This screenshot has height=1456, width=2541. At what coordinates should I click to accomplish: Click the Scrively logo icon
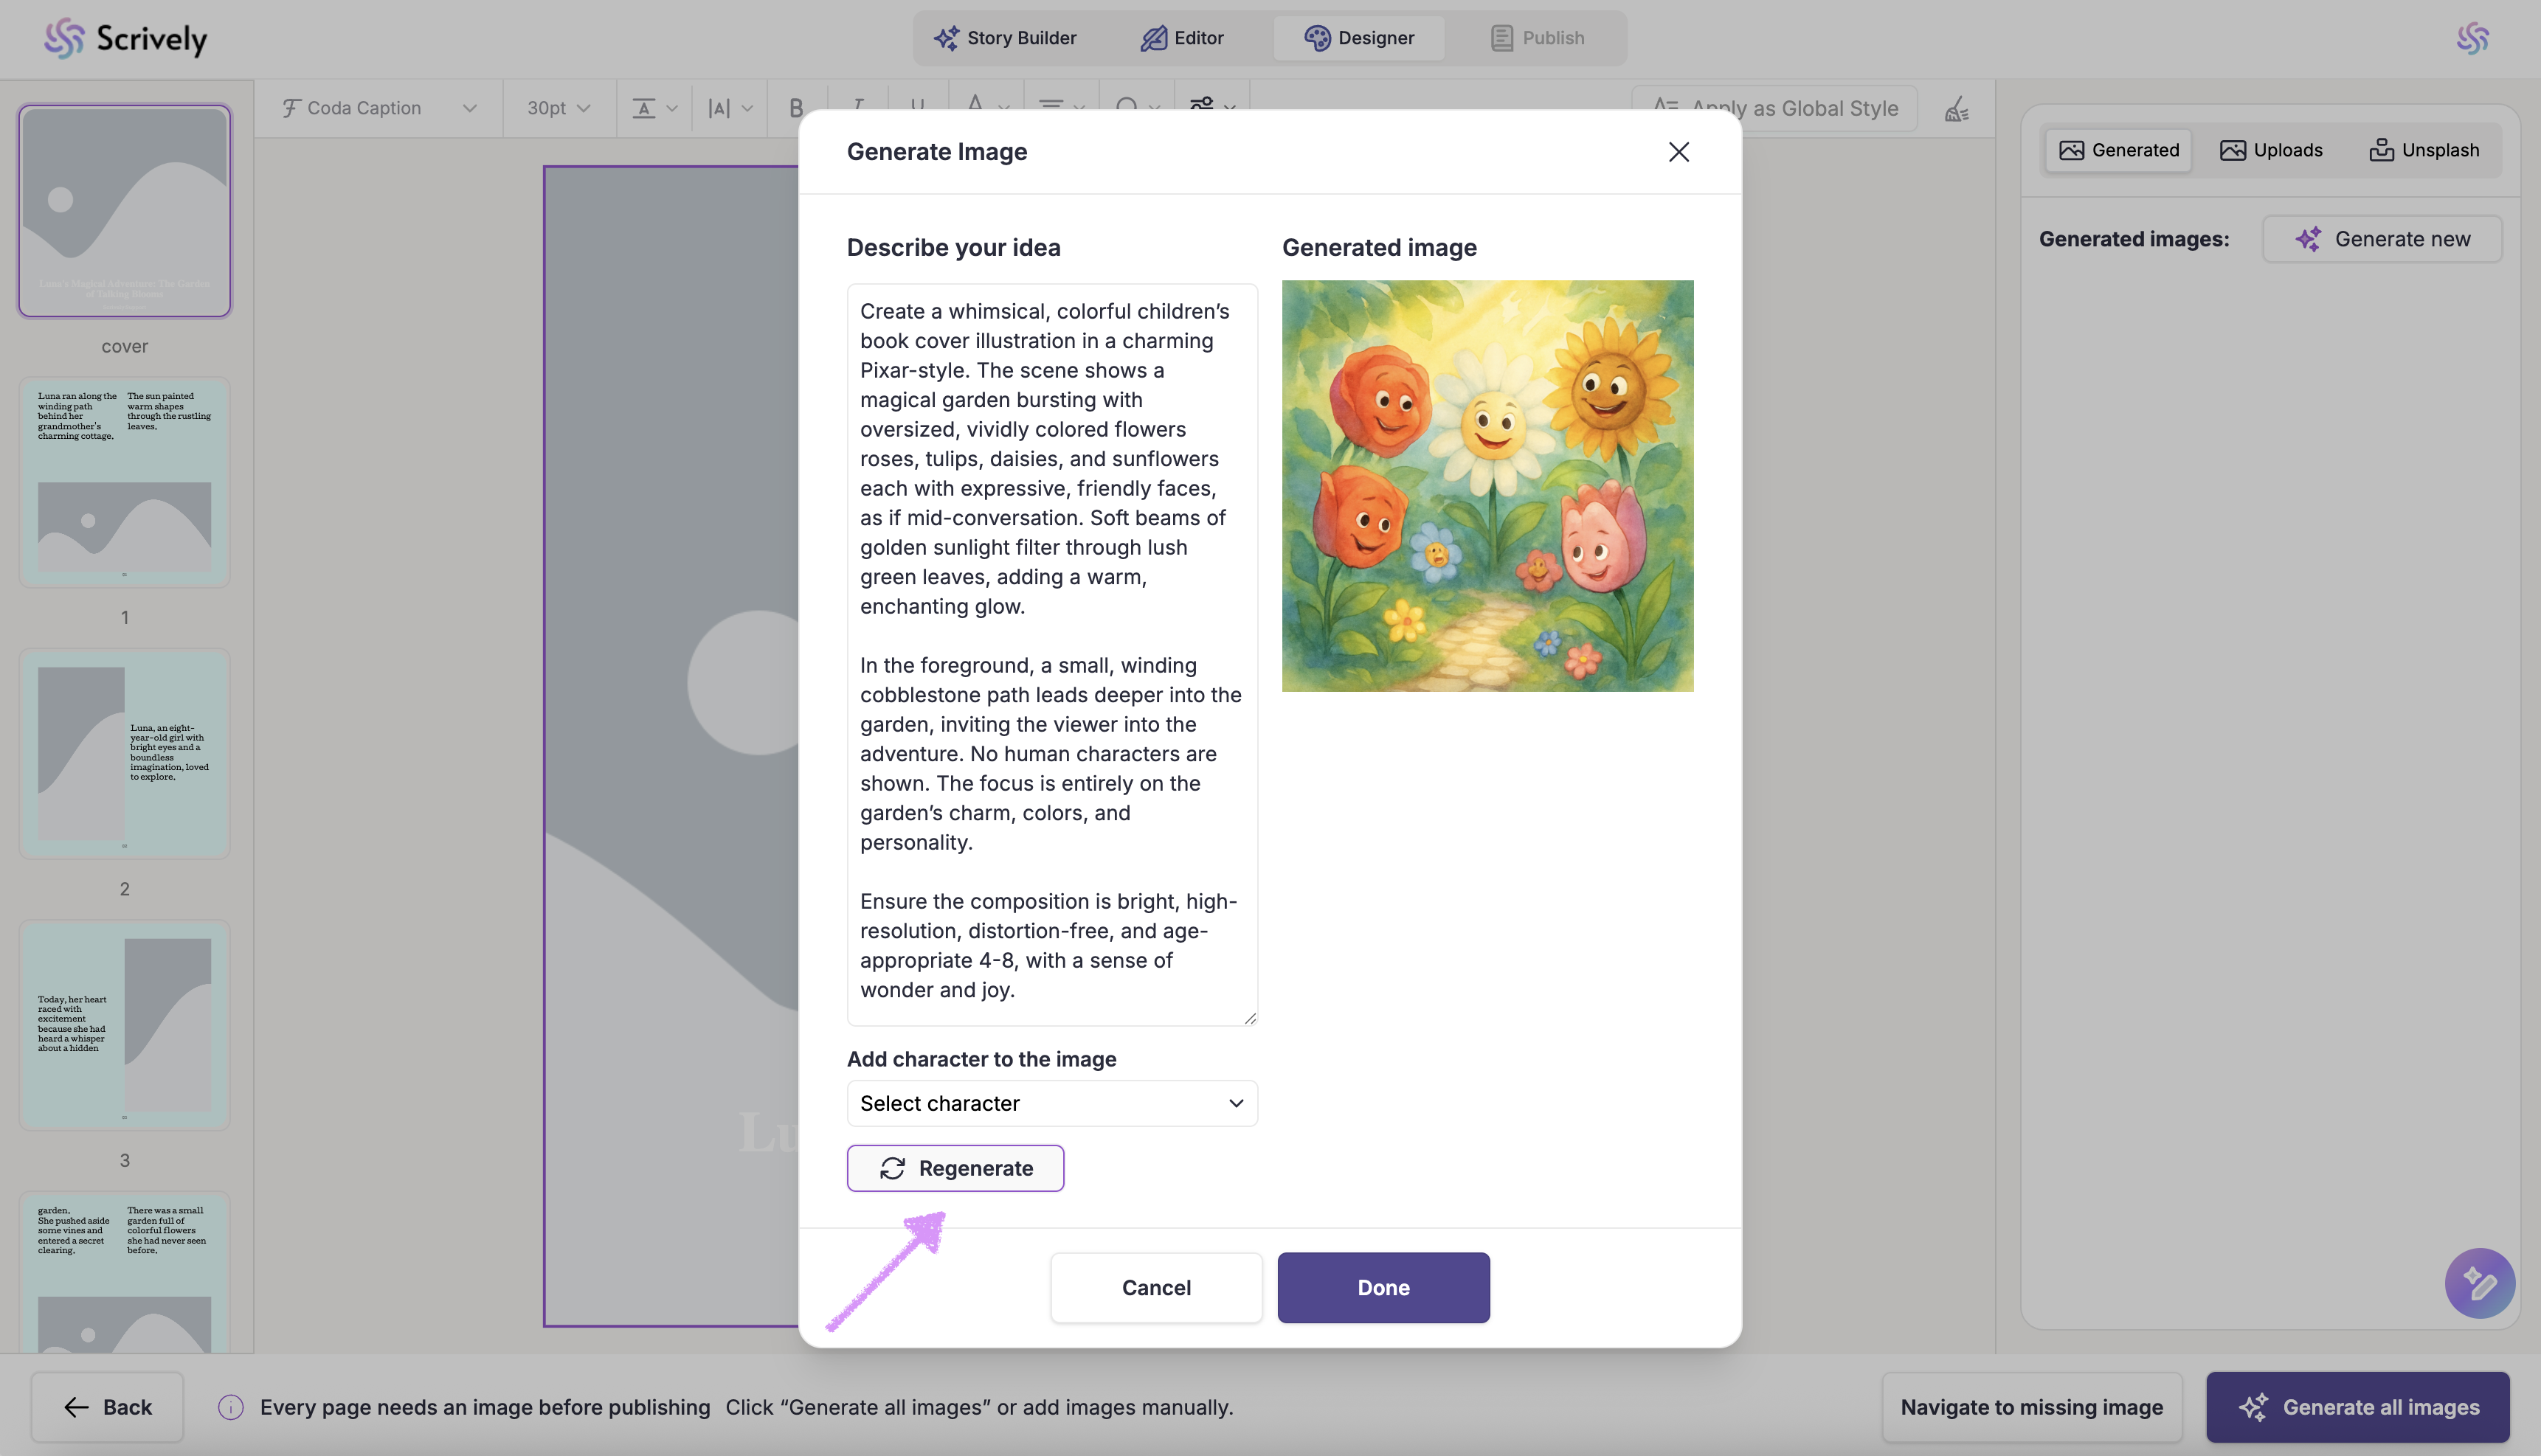coord(64,38)
